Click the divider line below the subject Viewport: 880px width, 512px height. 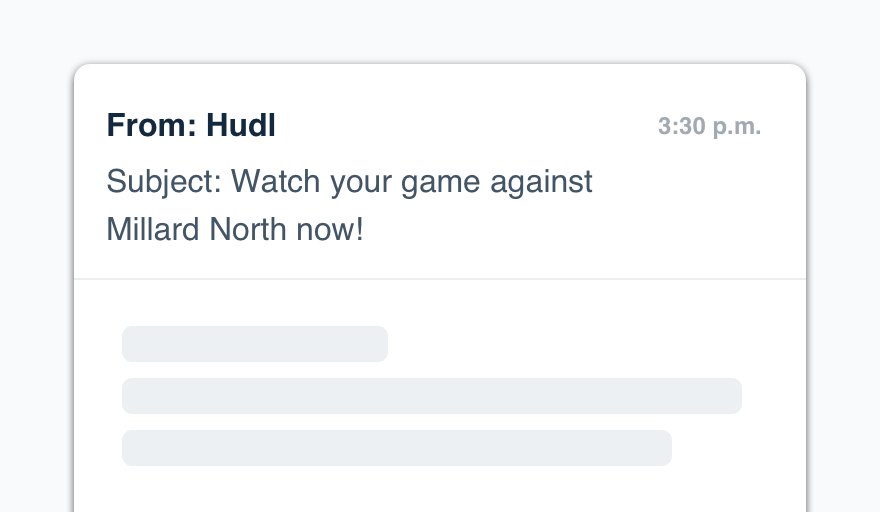440,278
